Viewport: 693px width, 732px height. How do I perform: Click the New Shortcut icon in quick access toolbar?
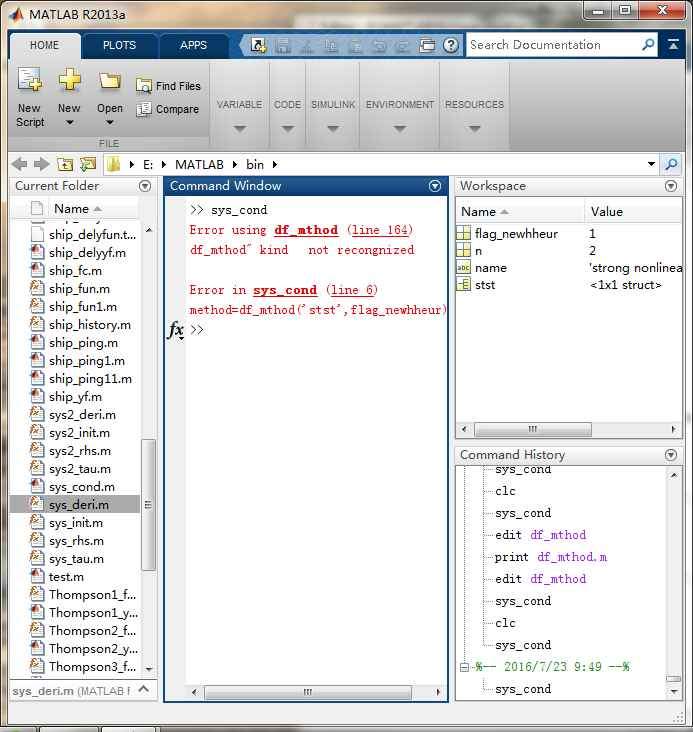coord(258,45)
